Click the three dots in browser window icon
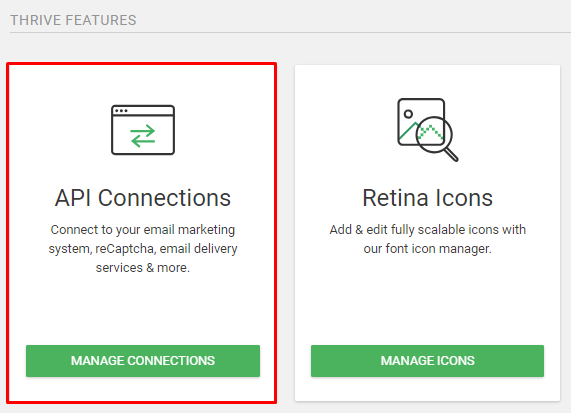This screenshot has width=571, height=413. coord(121,111)
